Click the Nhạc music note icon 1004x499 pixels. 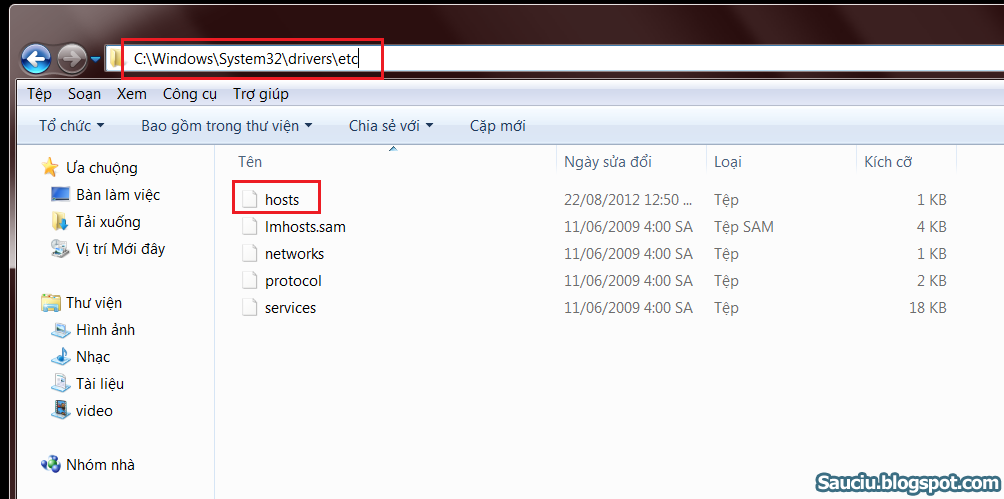pyautogui.click(x=61, y=356)
